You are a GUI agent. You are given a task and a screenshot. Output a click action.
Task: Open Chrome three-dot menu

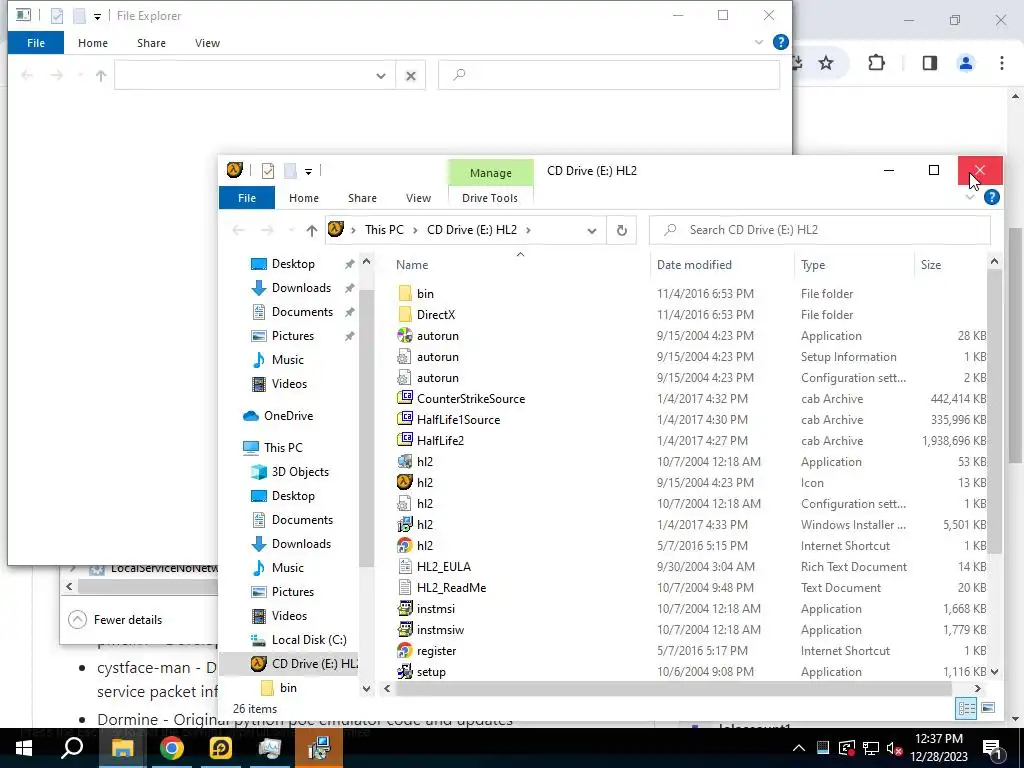(x=1002, y=63)
